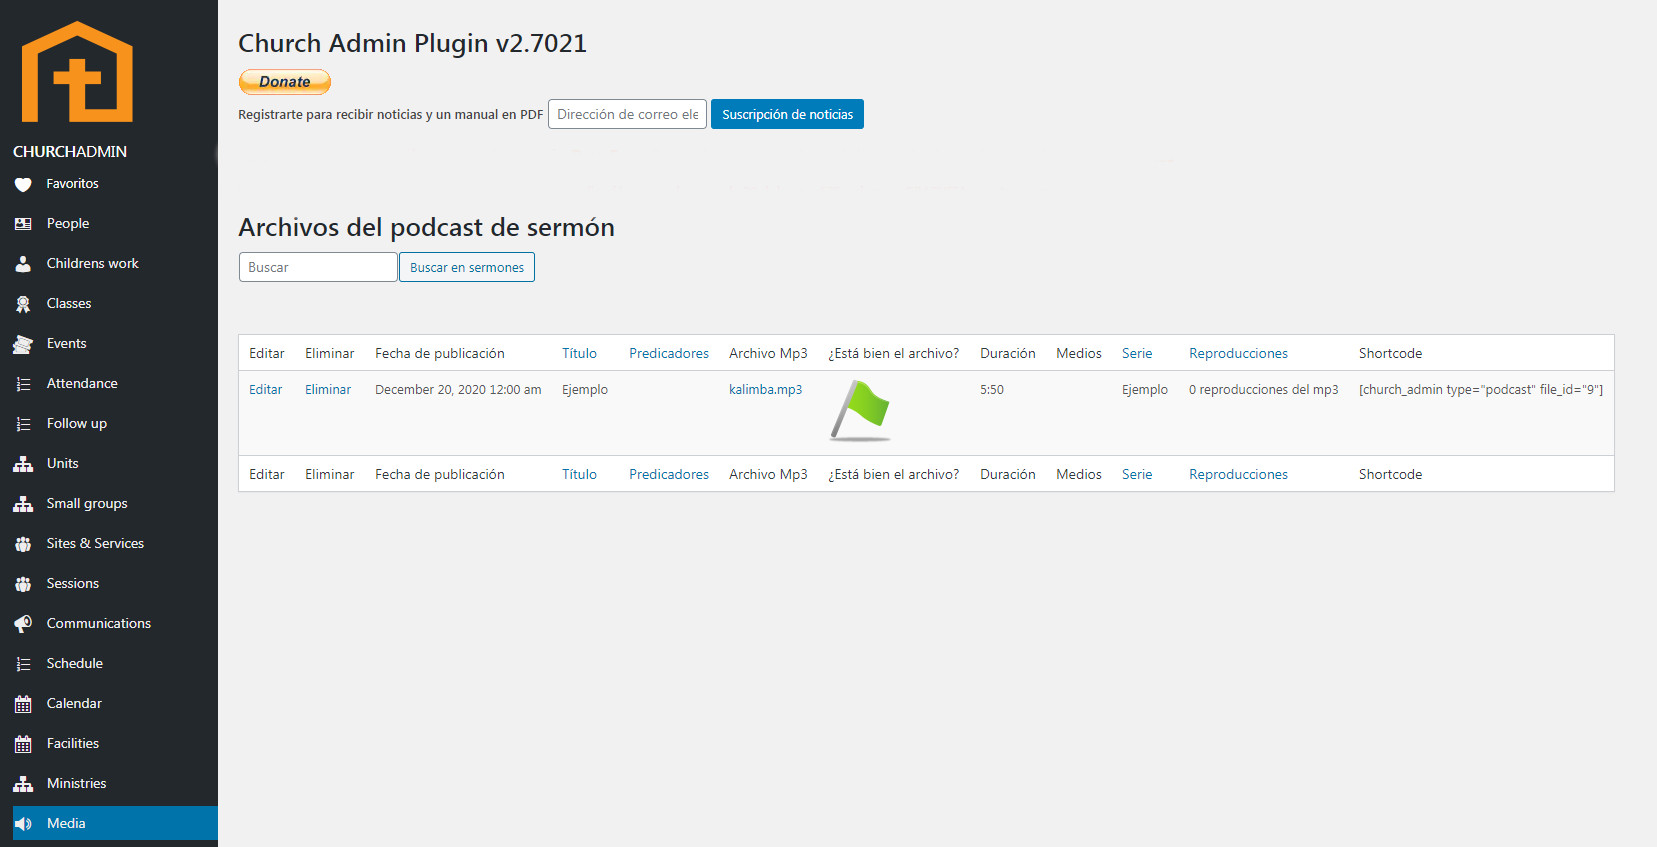Open the Calendar icon in sidebar
This screenshot has width=1657, height=847.
tap(23, 704)
